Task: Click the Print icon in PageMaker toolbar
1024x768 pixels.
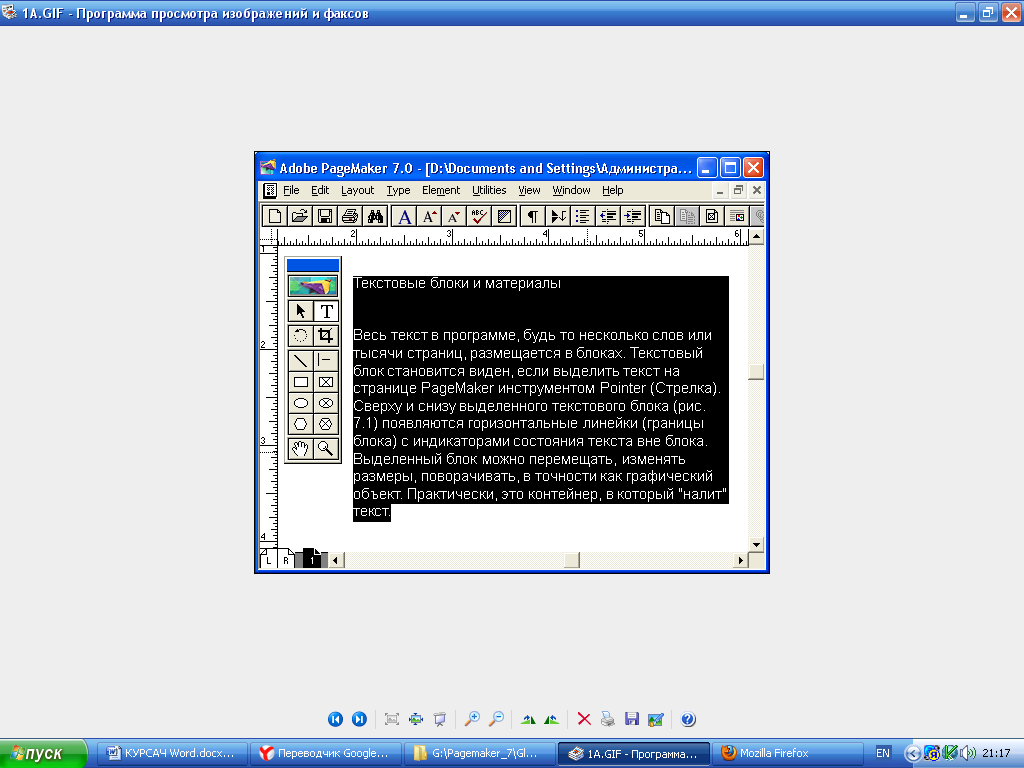Action: tap(349, 216)
